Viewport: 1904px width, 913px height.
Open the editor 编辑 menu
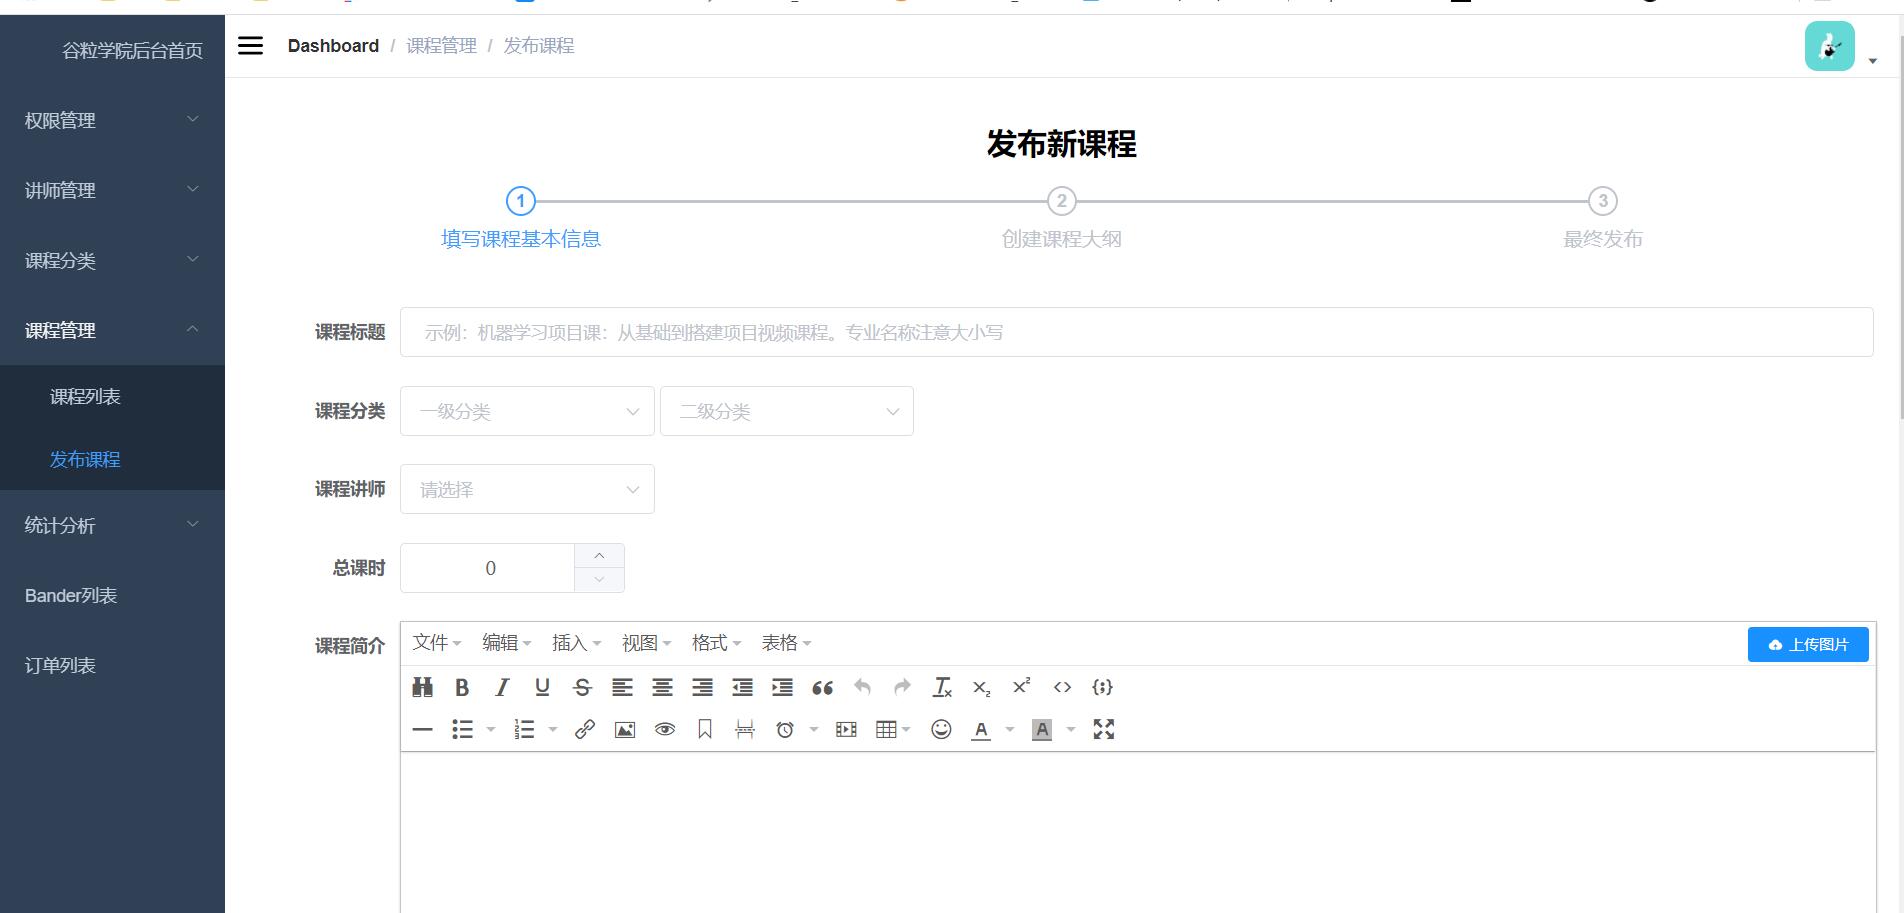pyautogui.click(x=507, y=643)
